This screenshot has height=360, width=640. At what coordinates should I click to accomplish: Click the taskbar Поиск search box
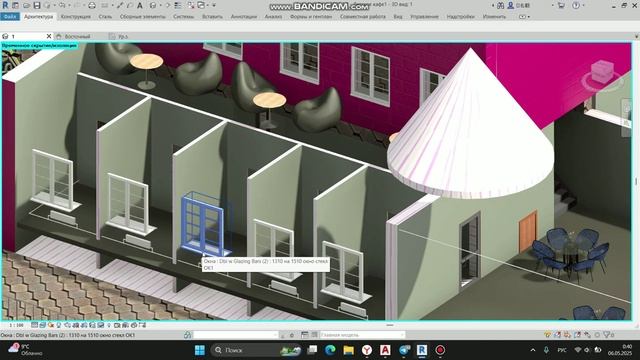(x=256, y=350)
